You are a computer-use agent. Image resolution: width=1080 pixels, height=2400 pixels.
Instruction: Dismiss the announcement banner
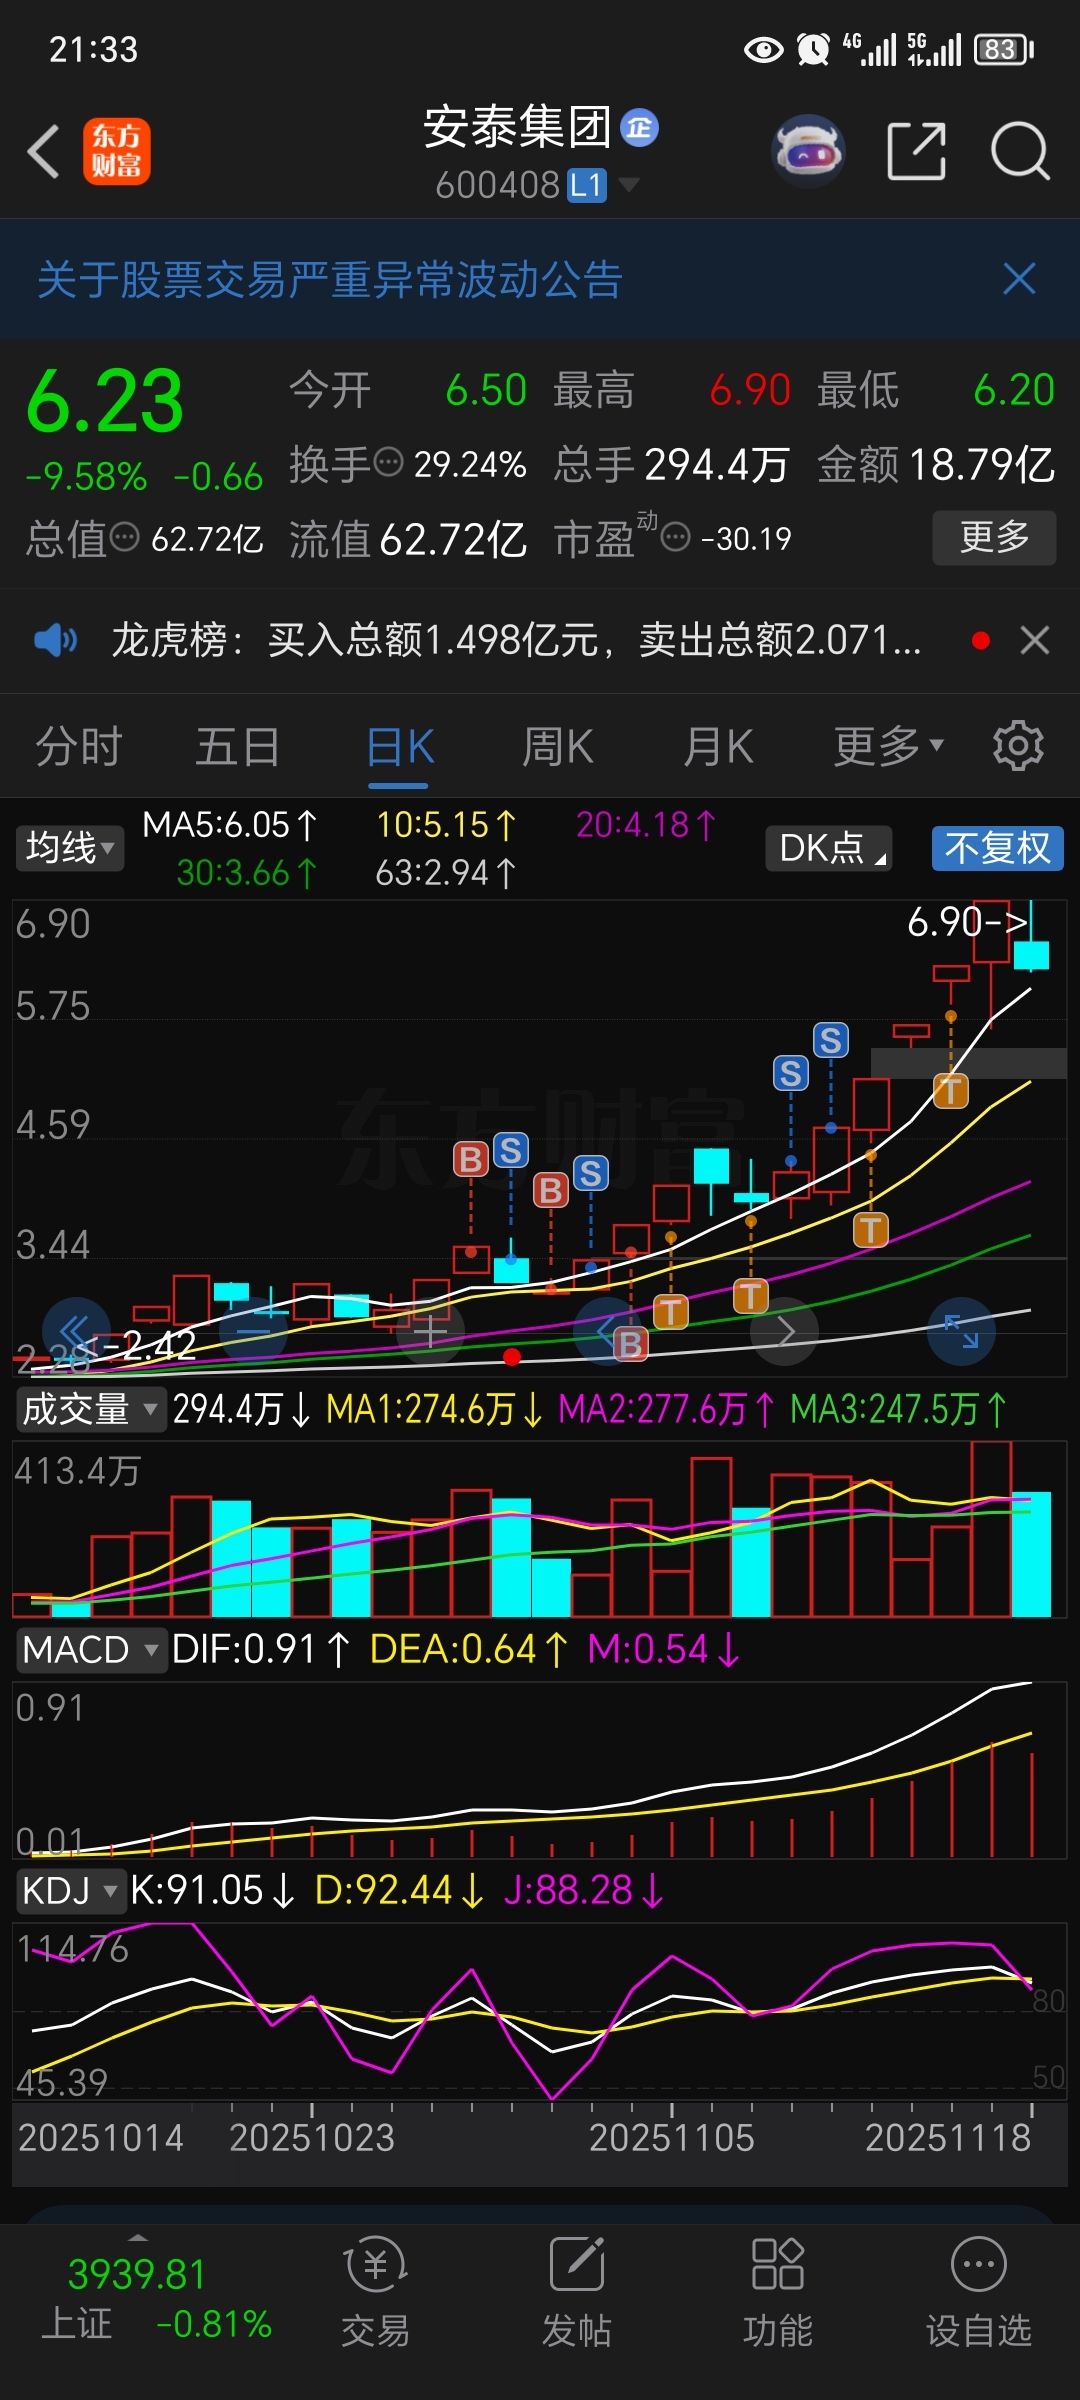tap(1019, 279)
